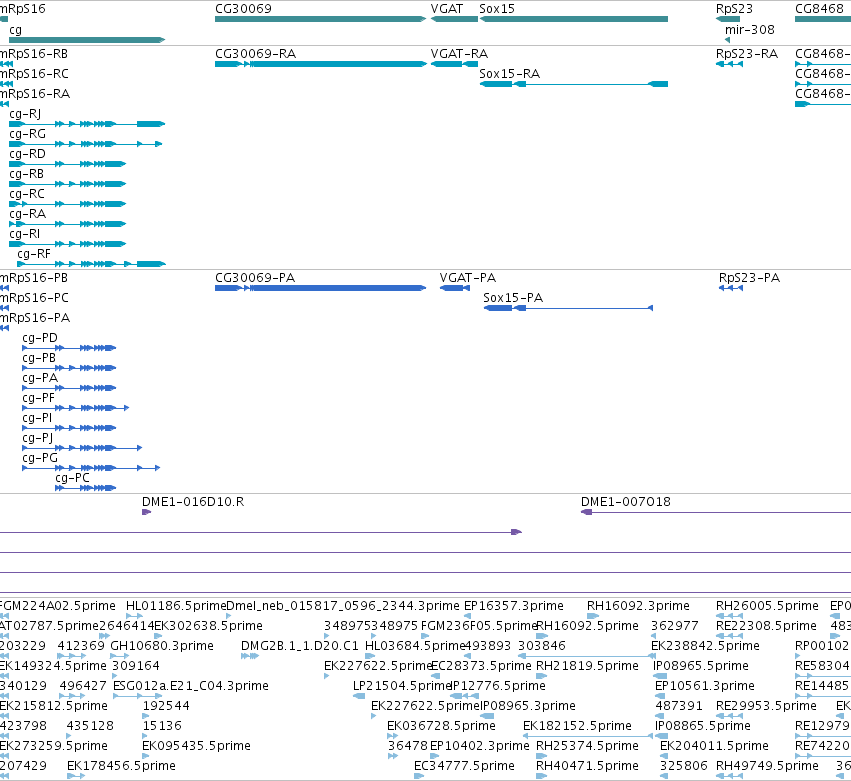
Task: Select the cg-PG protein label
Action: coord(40,459)
